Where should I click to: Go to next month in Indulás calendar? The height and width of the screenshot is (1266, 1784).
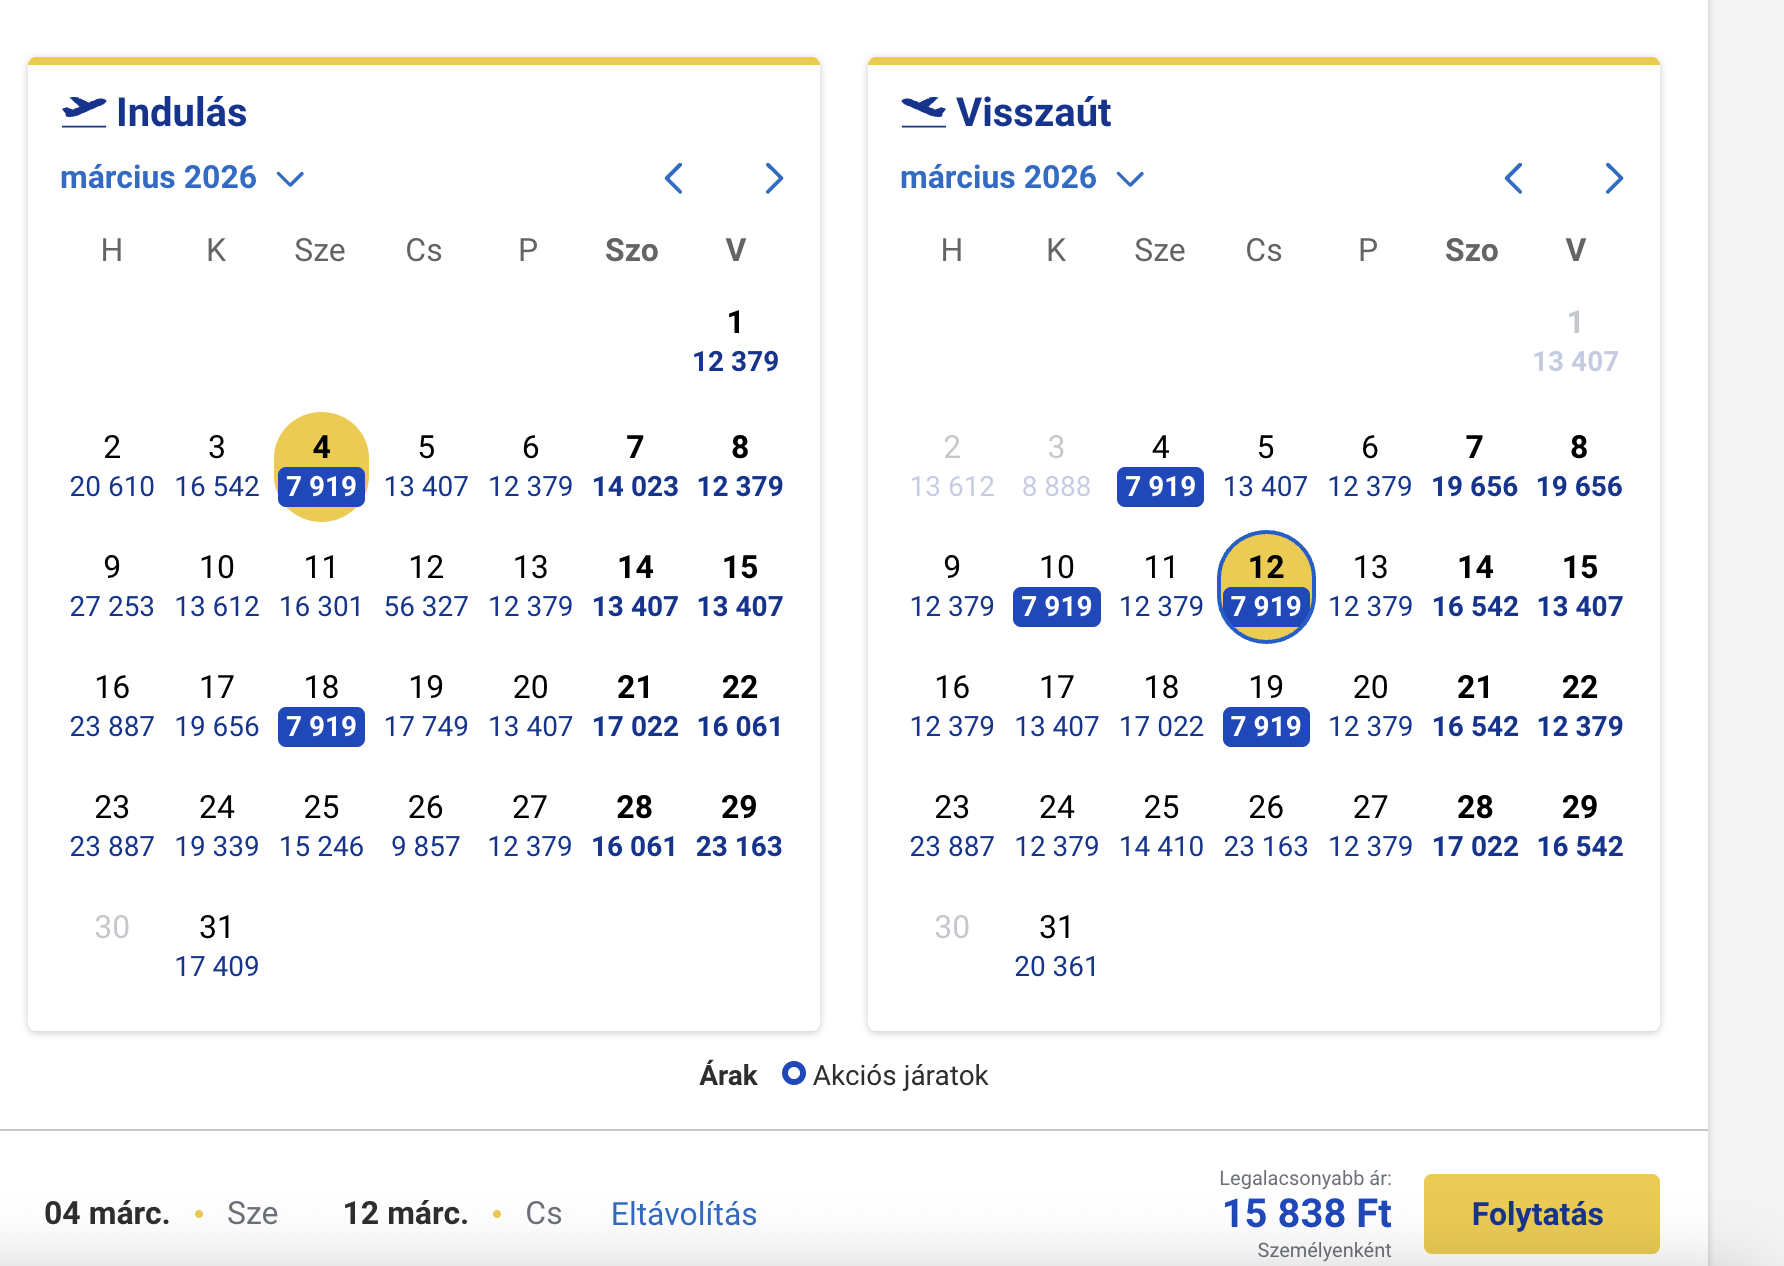(x=773, y=179)
